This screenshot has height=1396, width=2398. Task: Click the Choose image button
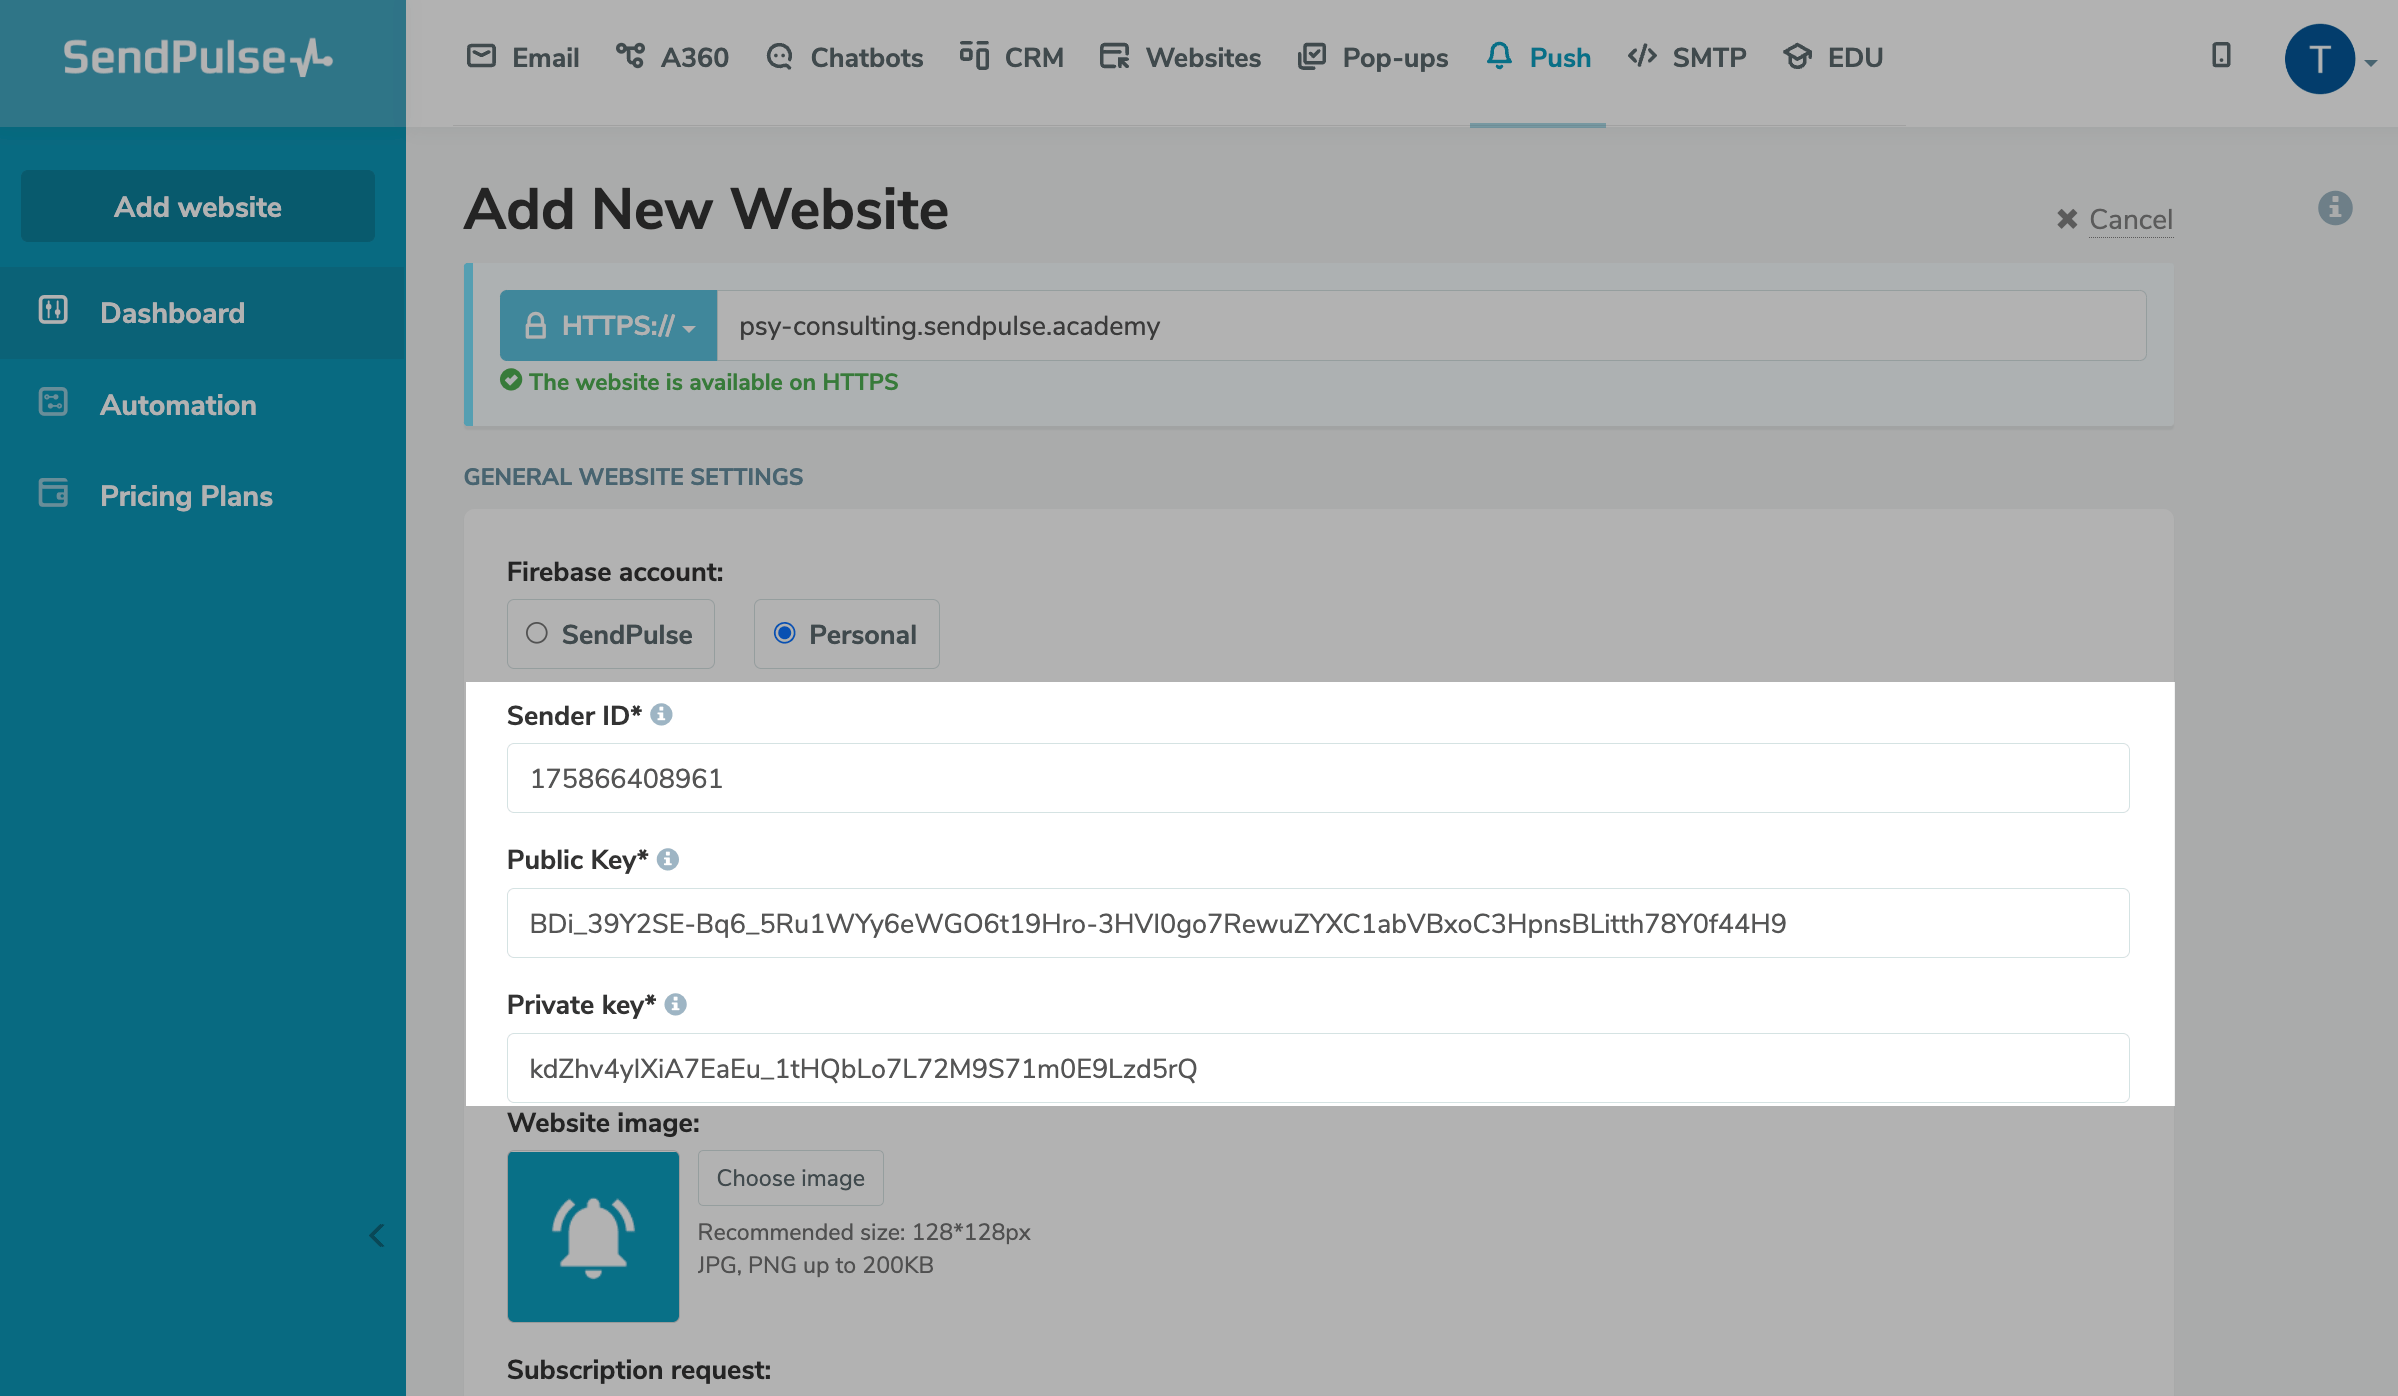790,1178
